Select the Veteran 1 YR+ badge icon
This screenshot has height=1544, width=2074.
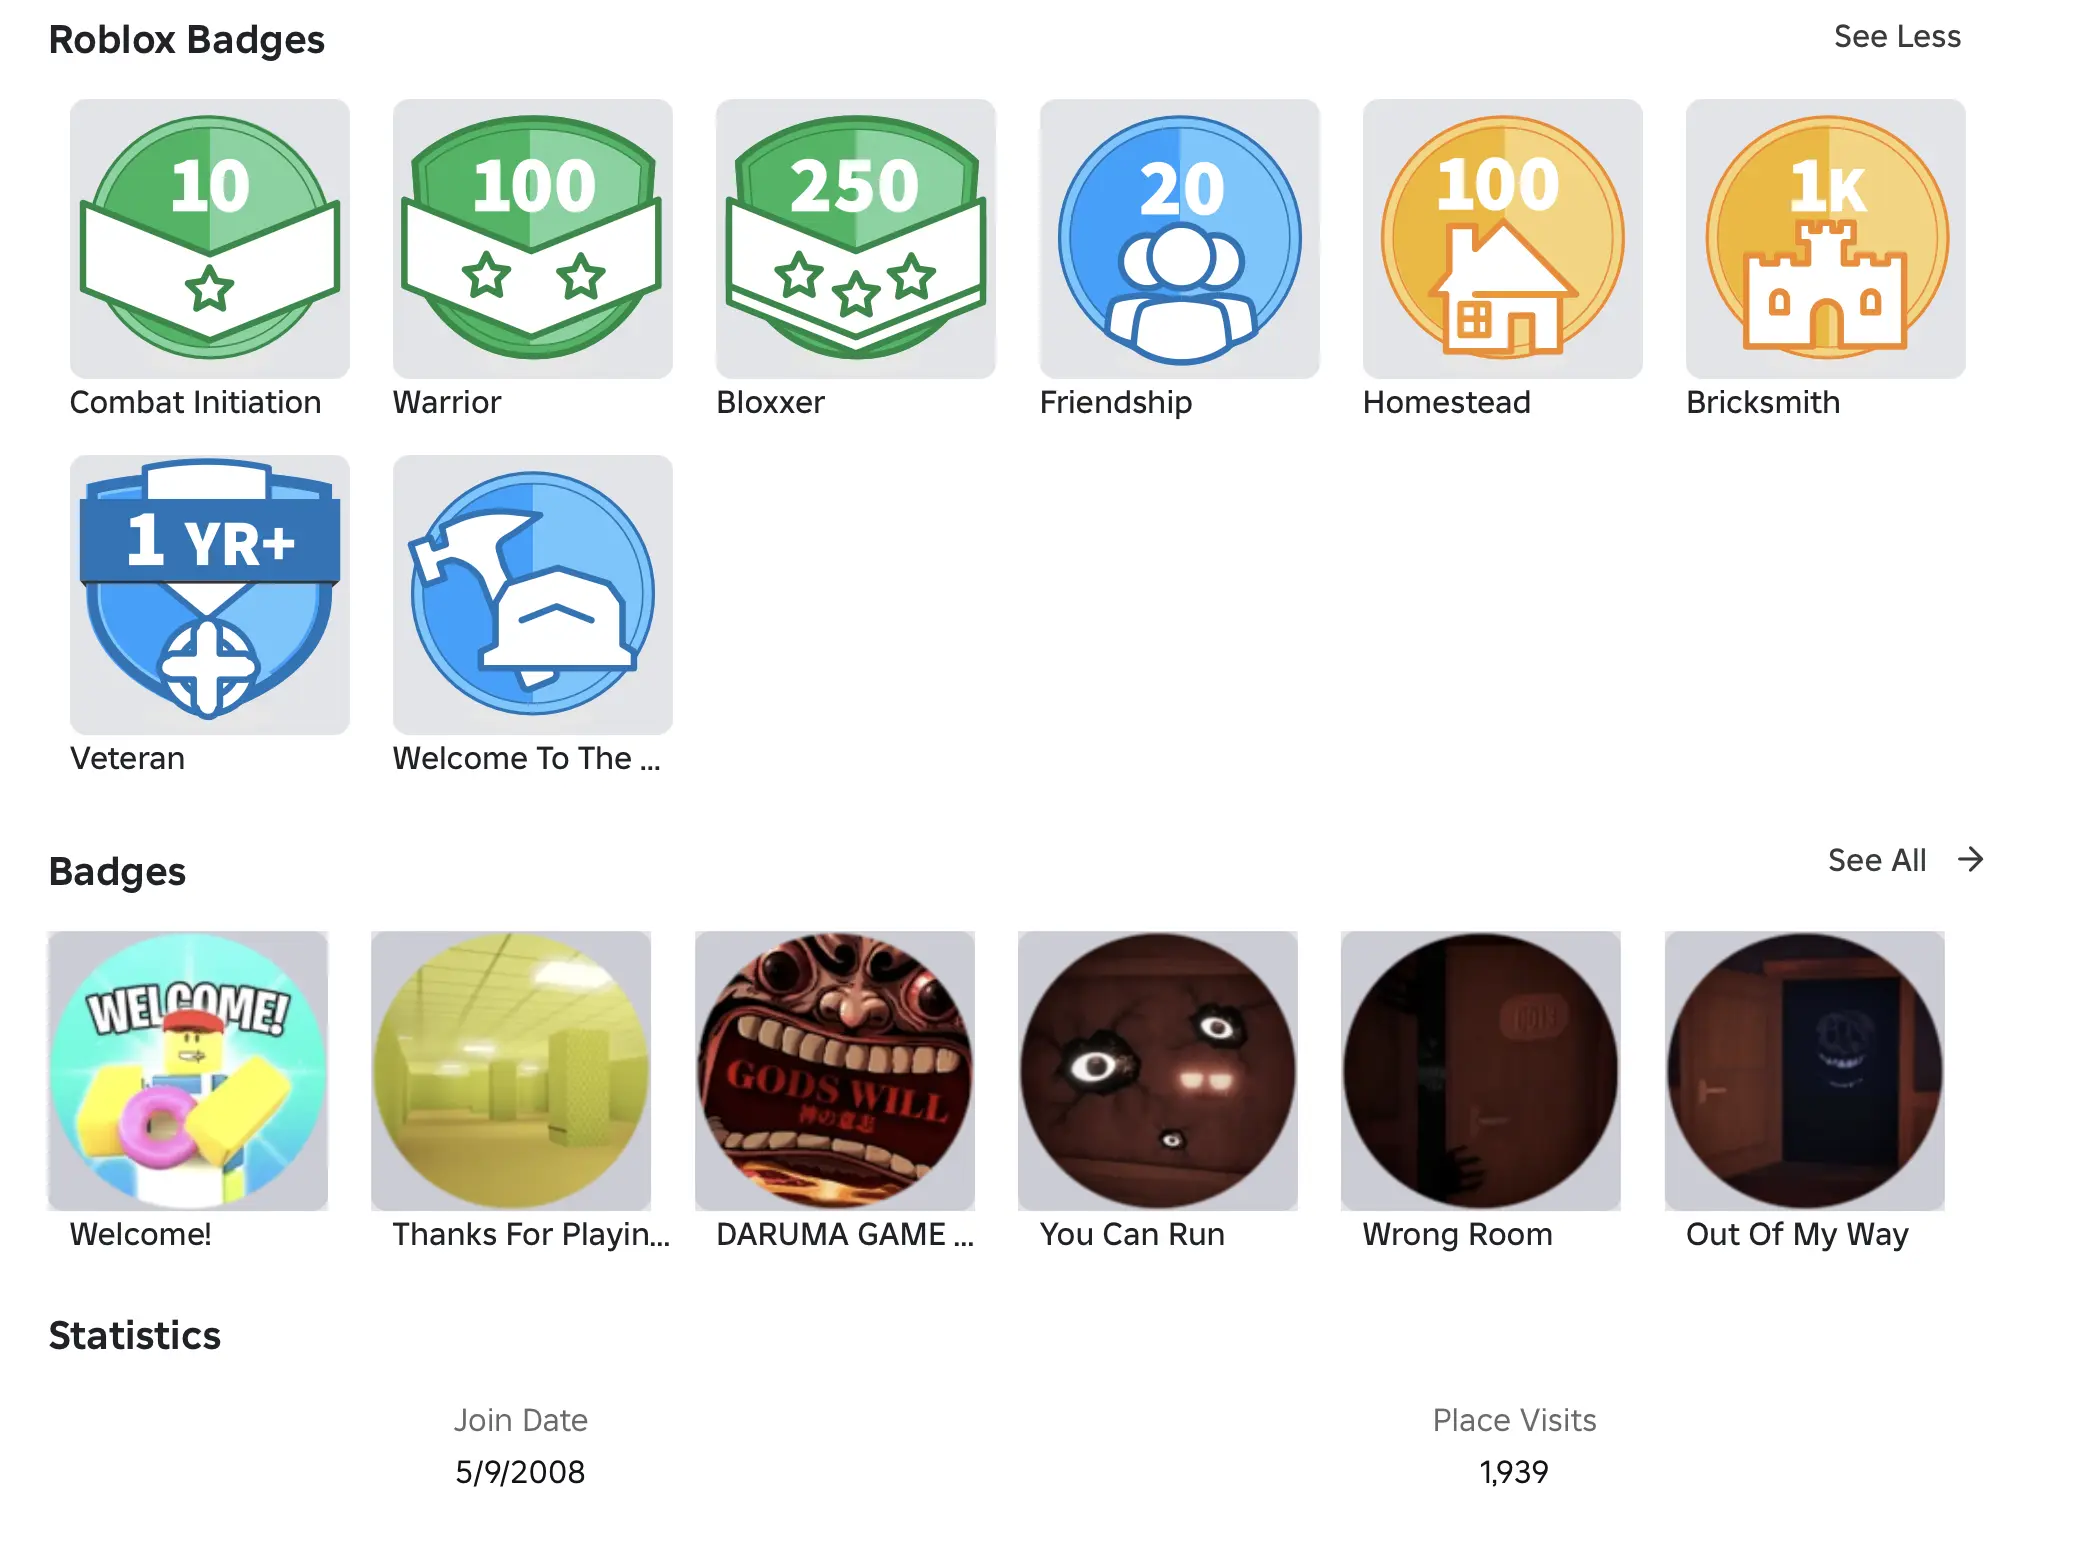pyautogui.click(x=210, y=594)
